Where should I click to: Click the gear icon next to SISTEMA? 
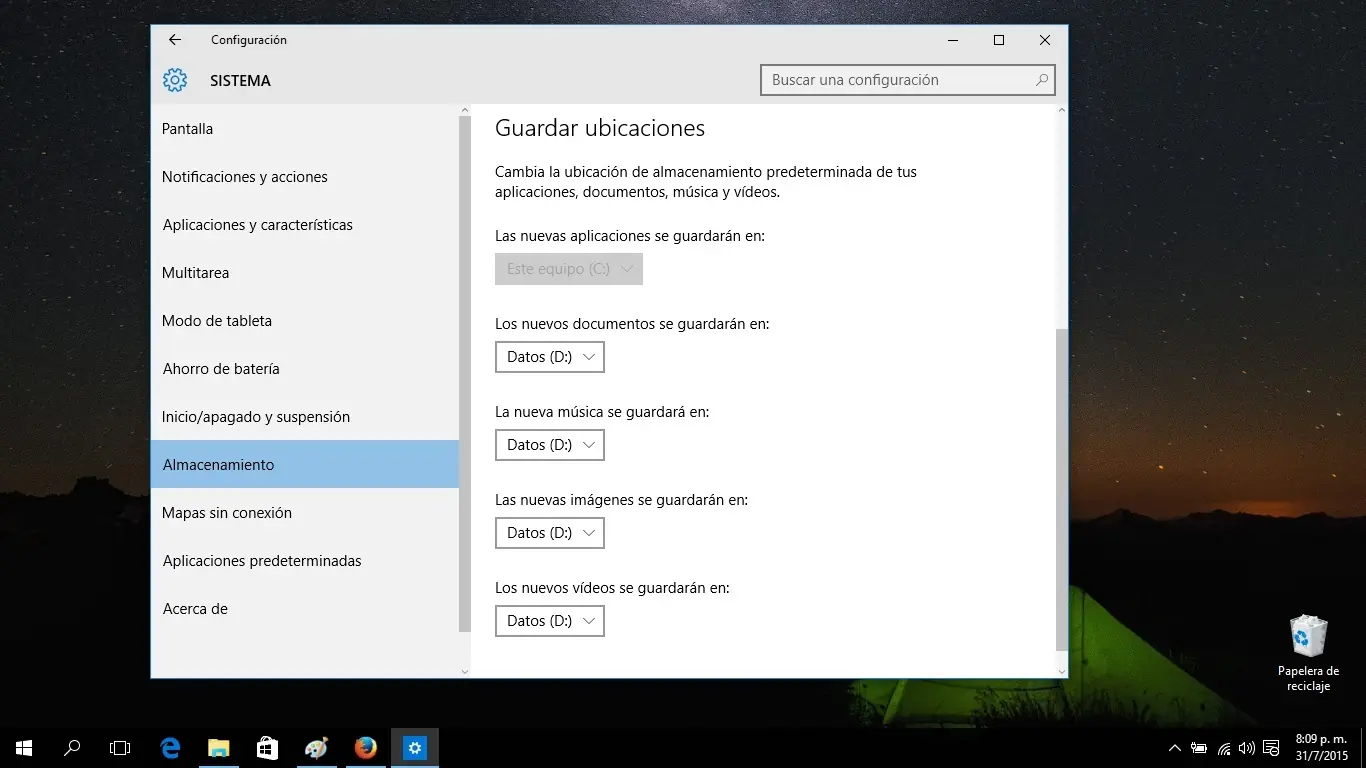coord(174,80)
